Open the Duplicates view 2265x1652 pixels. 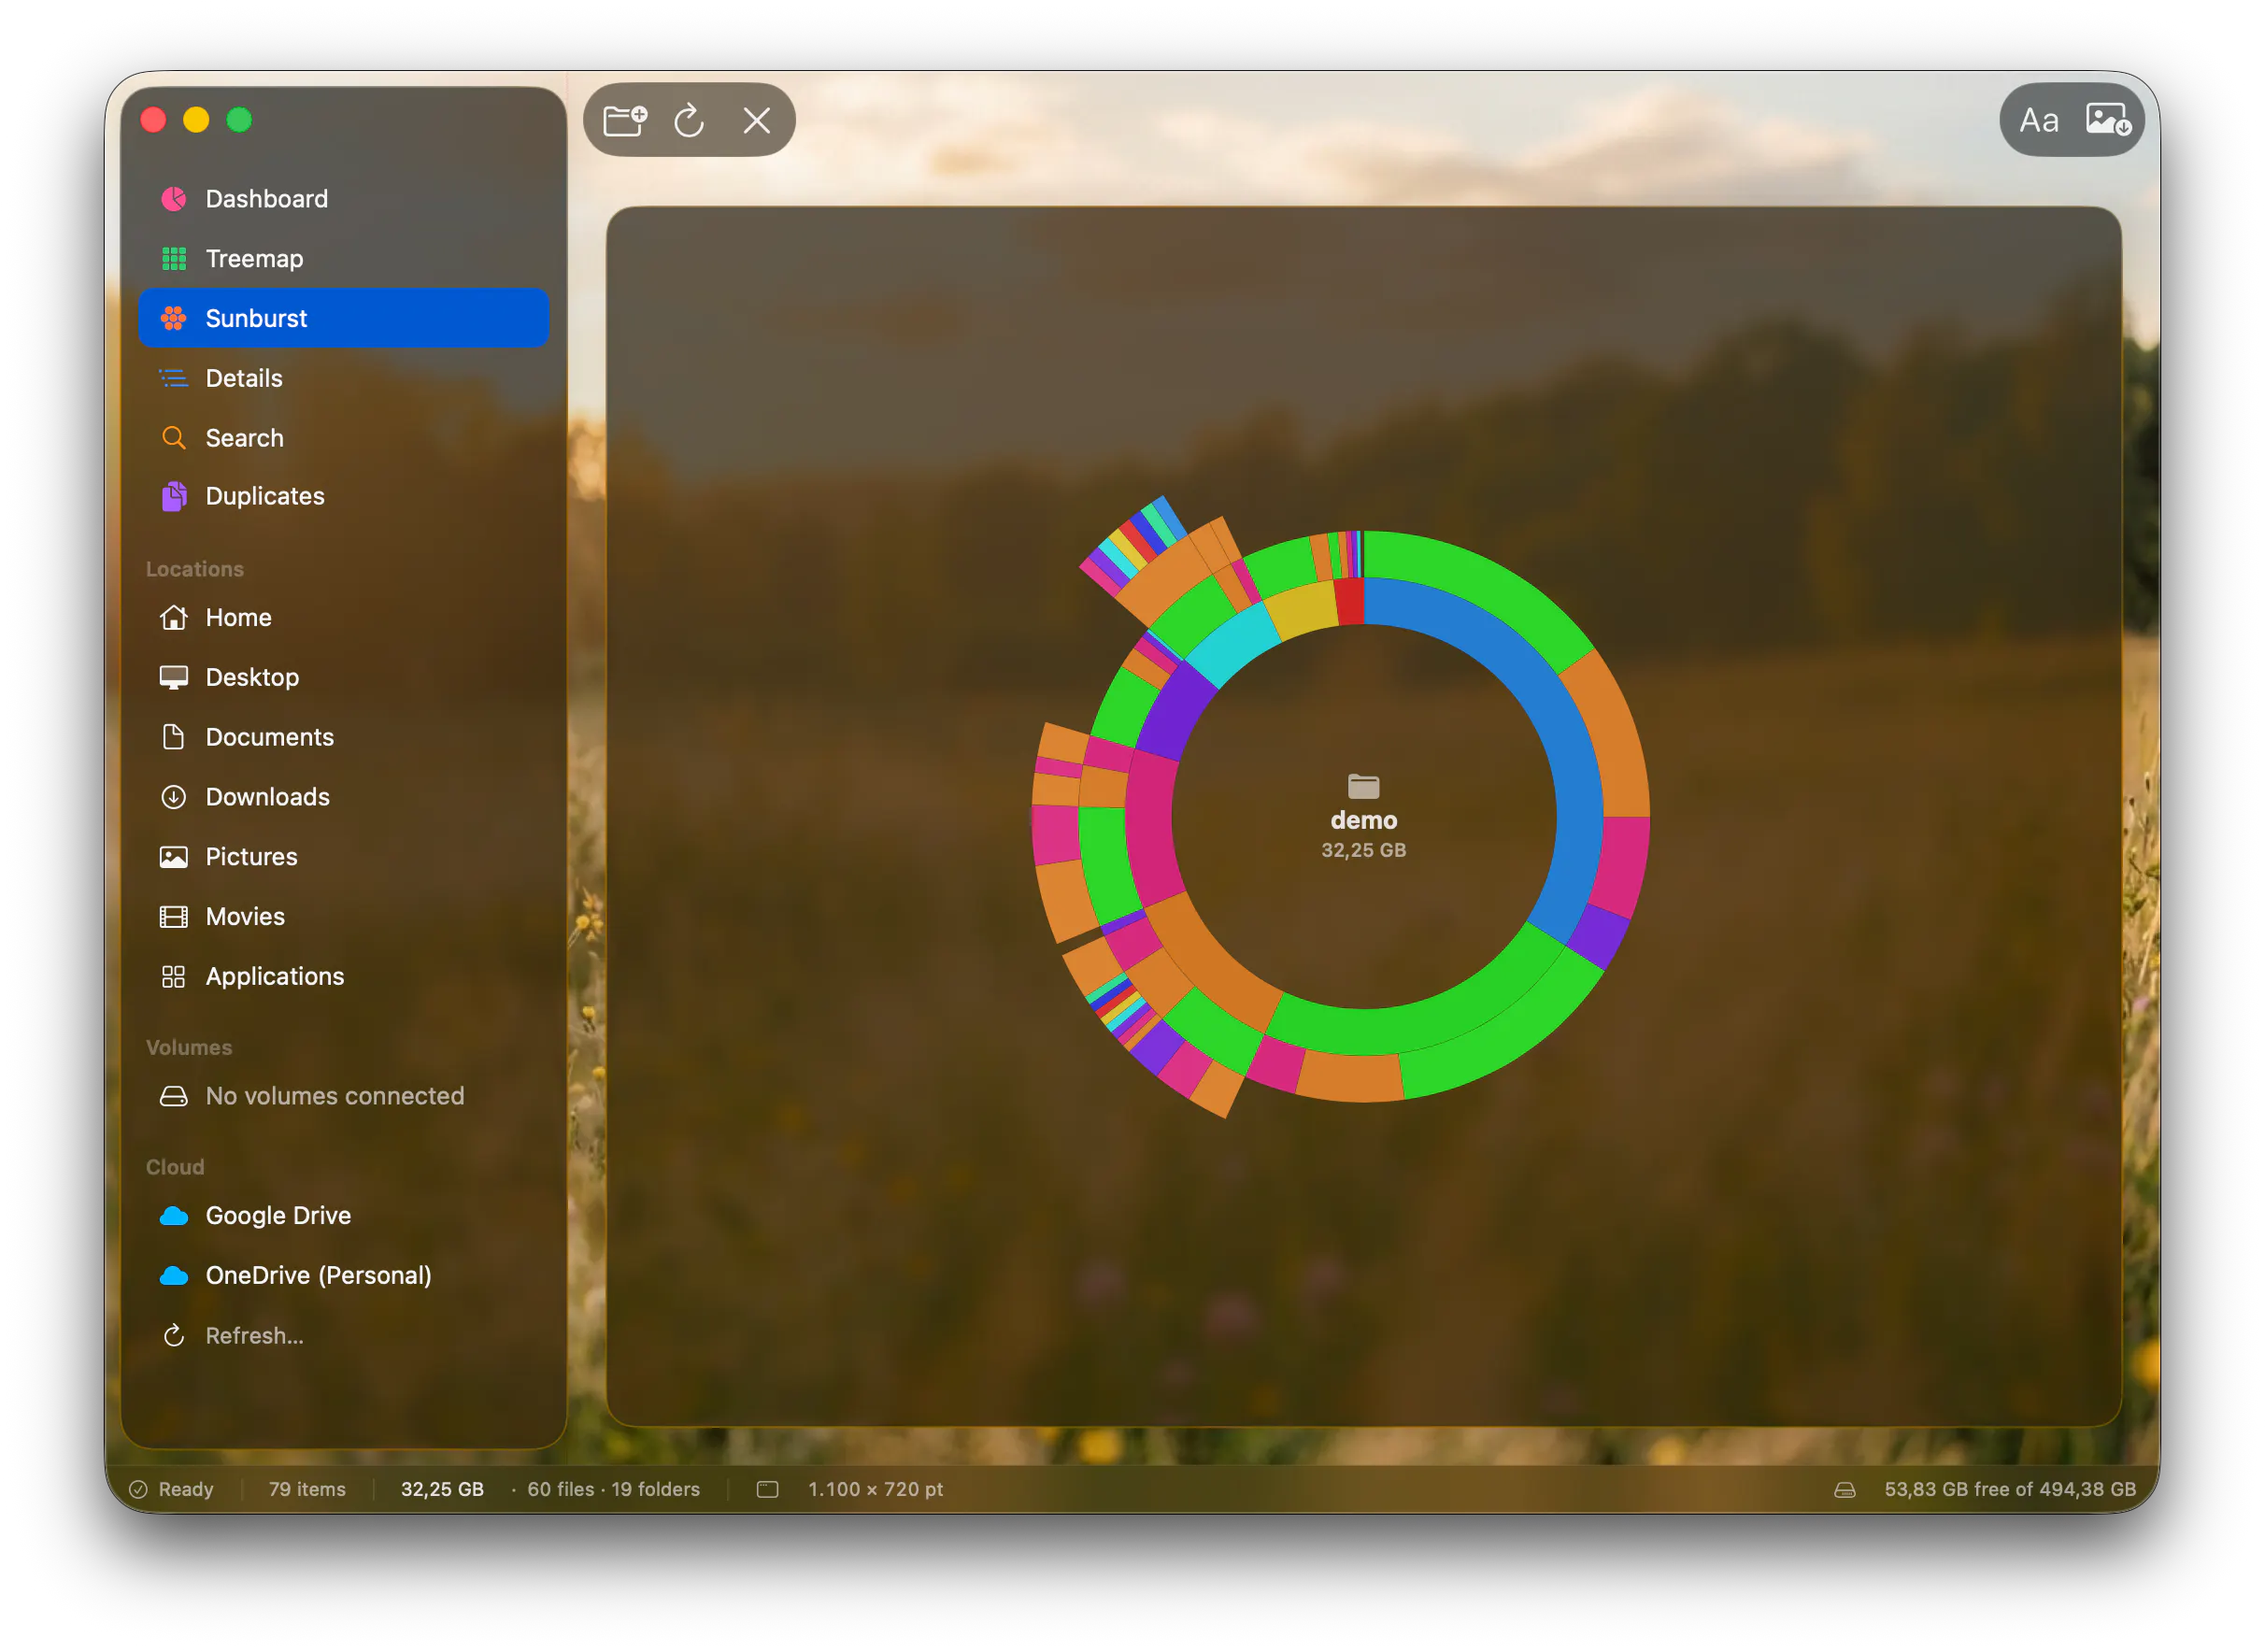(343, 496)
